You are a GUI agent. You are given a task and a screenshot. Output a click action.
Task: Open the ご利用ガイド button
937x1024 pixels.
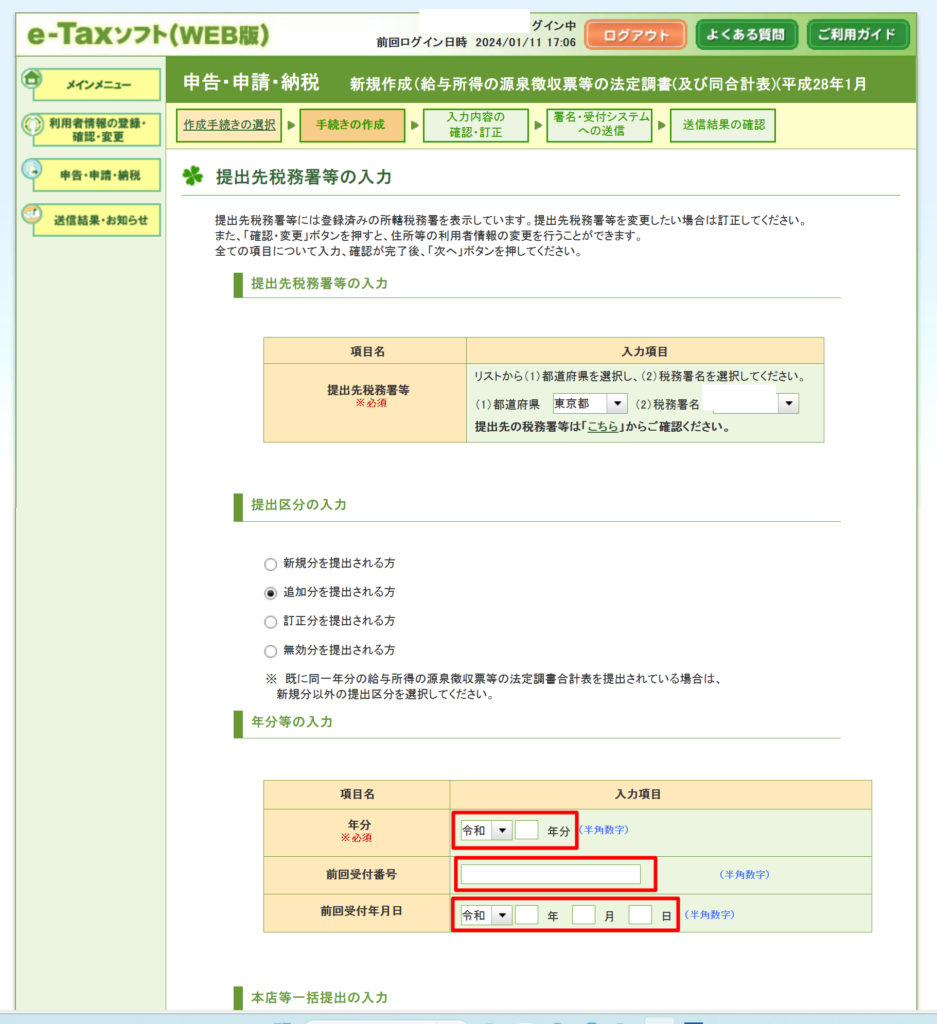pos(858,35)
